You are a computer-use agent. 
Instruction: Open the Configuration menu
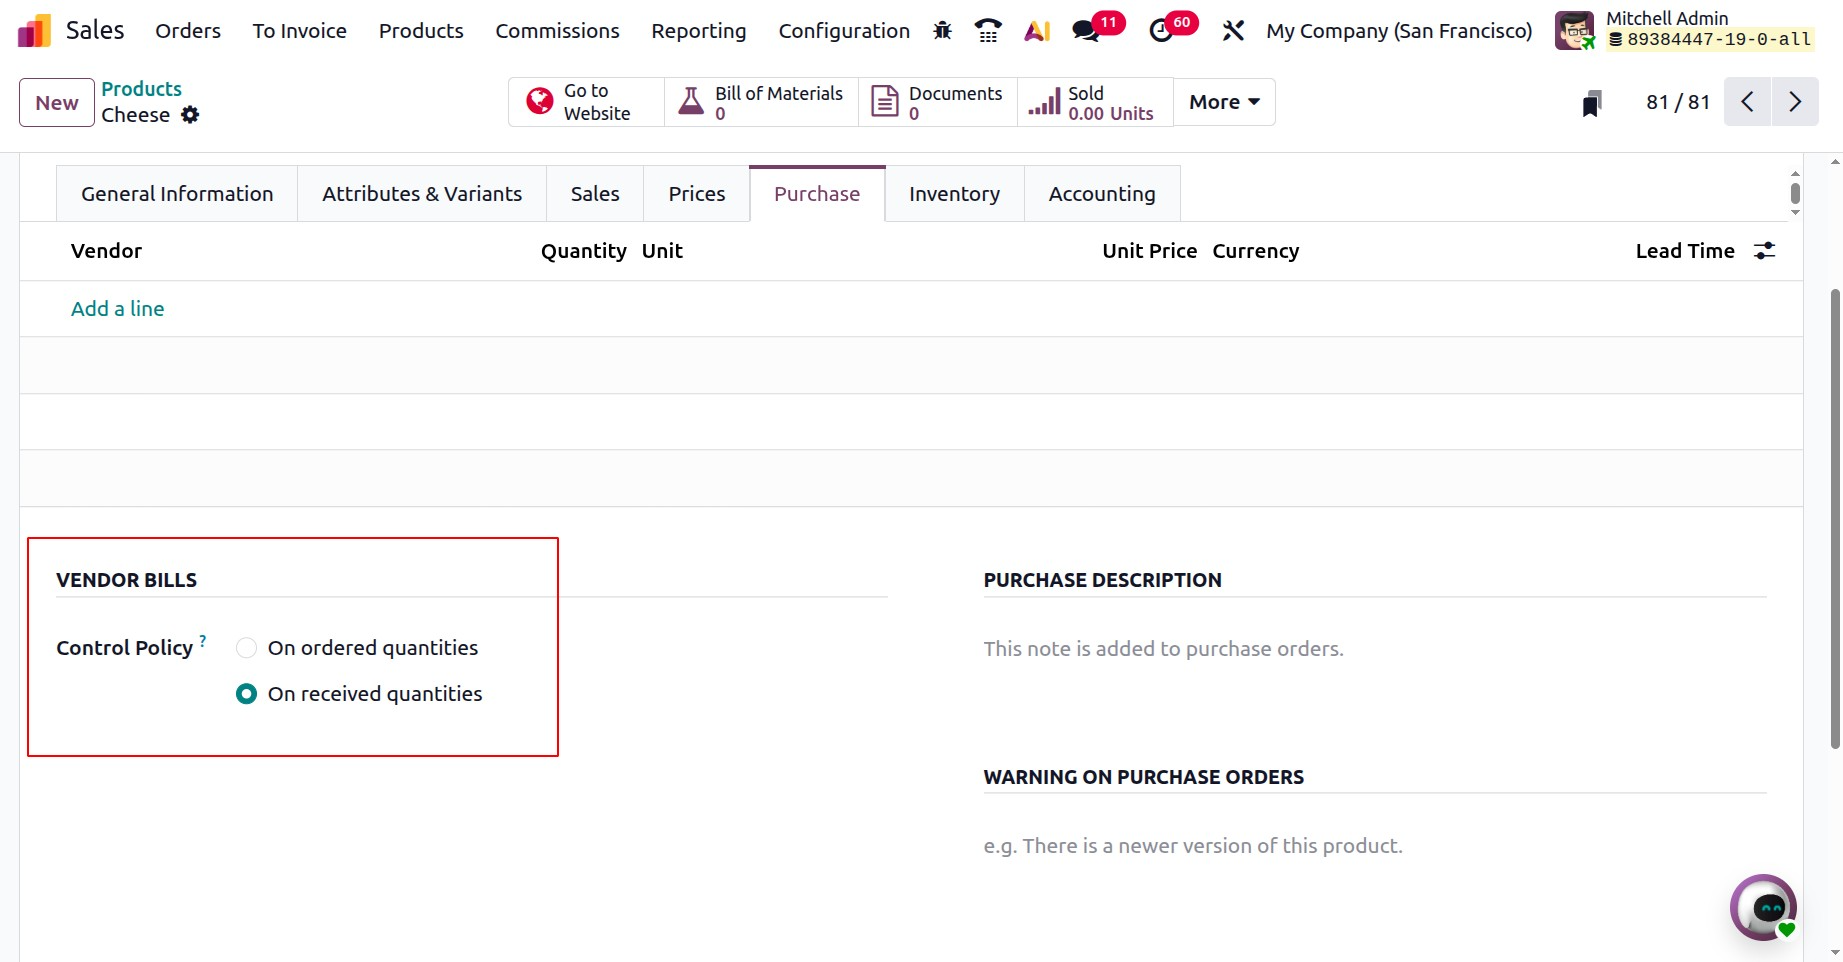(x=844, y=31)
